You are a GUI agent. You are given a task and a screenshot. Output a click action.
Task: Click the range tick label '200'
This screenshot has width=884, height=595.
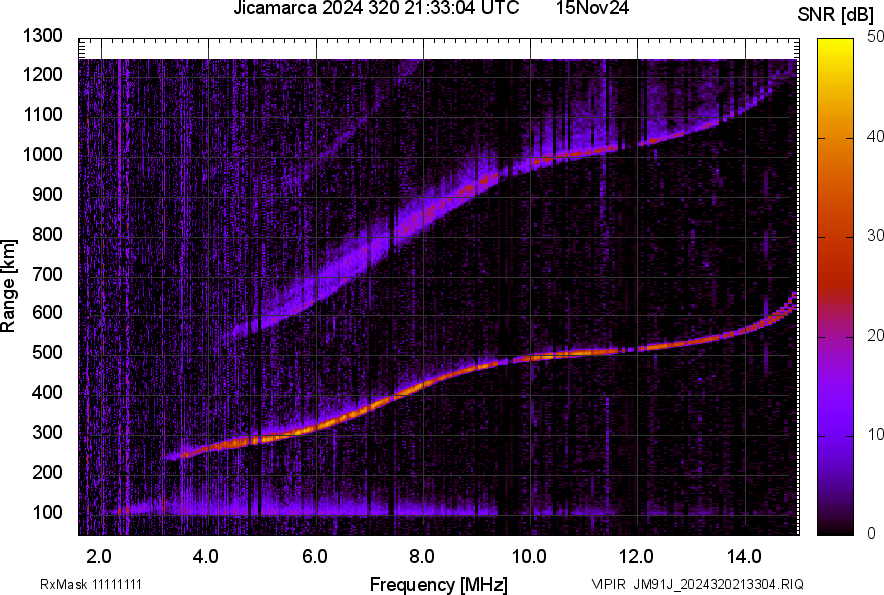pyautogui.click(x=47, y=472)
